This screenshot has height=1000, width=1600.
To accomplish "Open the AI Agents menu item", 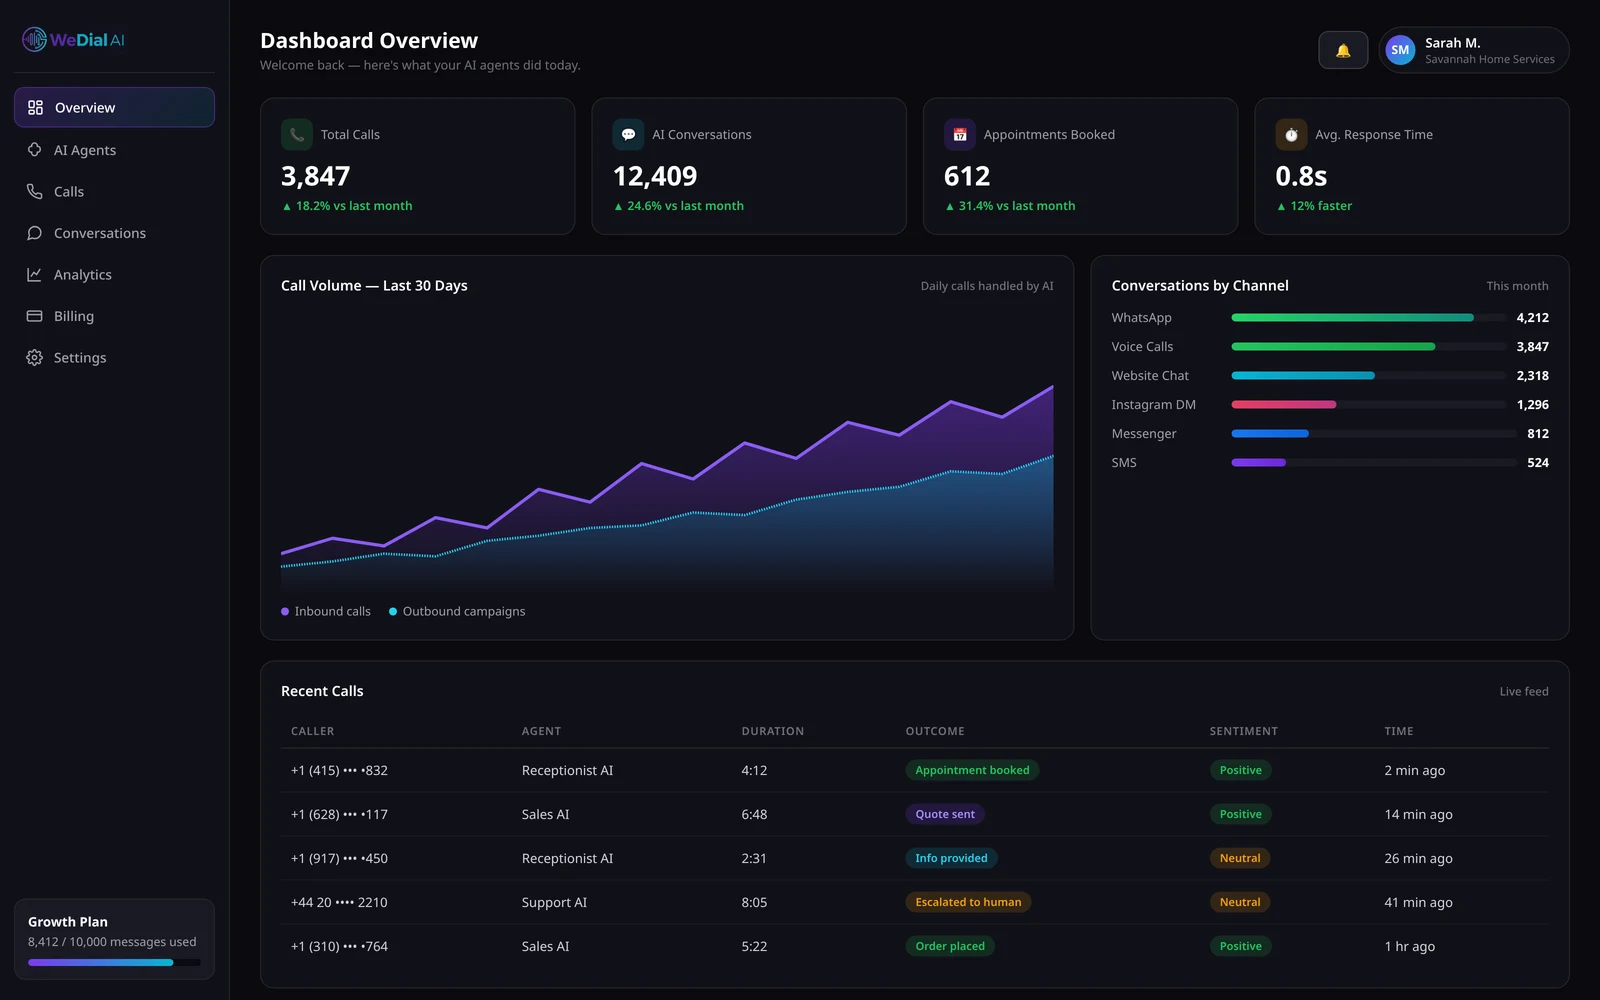I will tap(114, 150).
